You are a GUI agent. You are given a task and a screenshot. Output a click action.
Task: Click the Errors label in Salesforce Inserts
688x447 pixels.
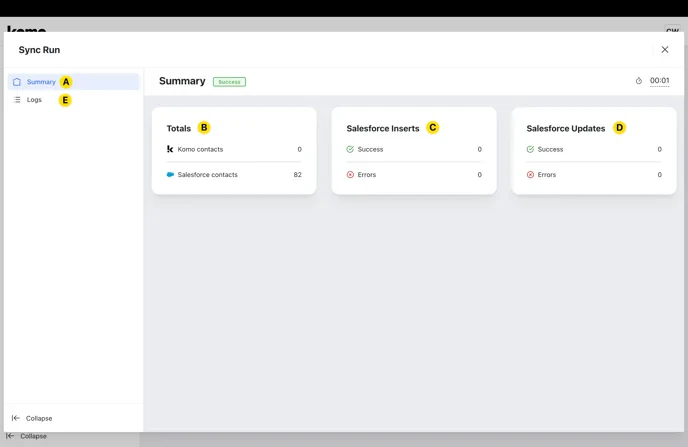coord(367,175)
